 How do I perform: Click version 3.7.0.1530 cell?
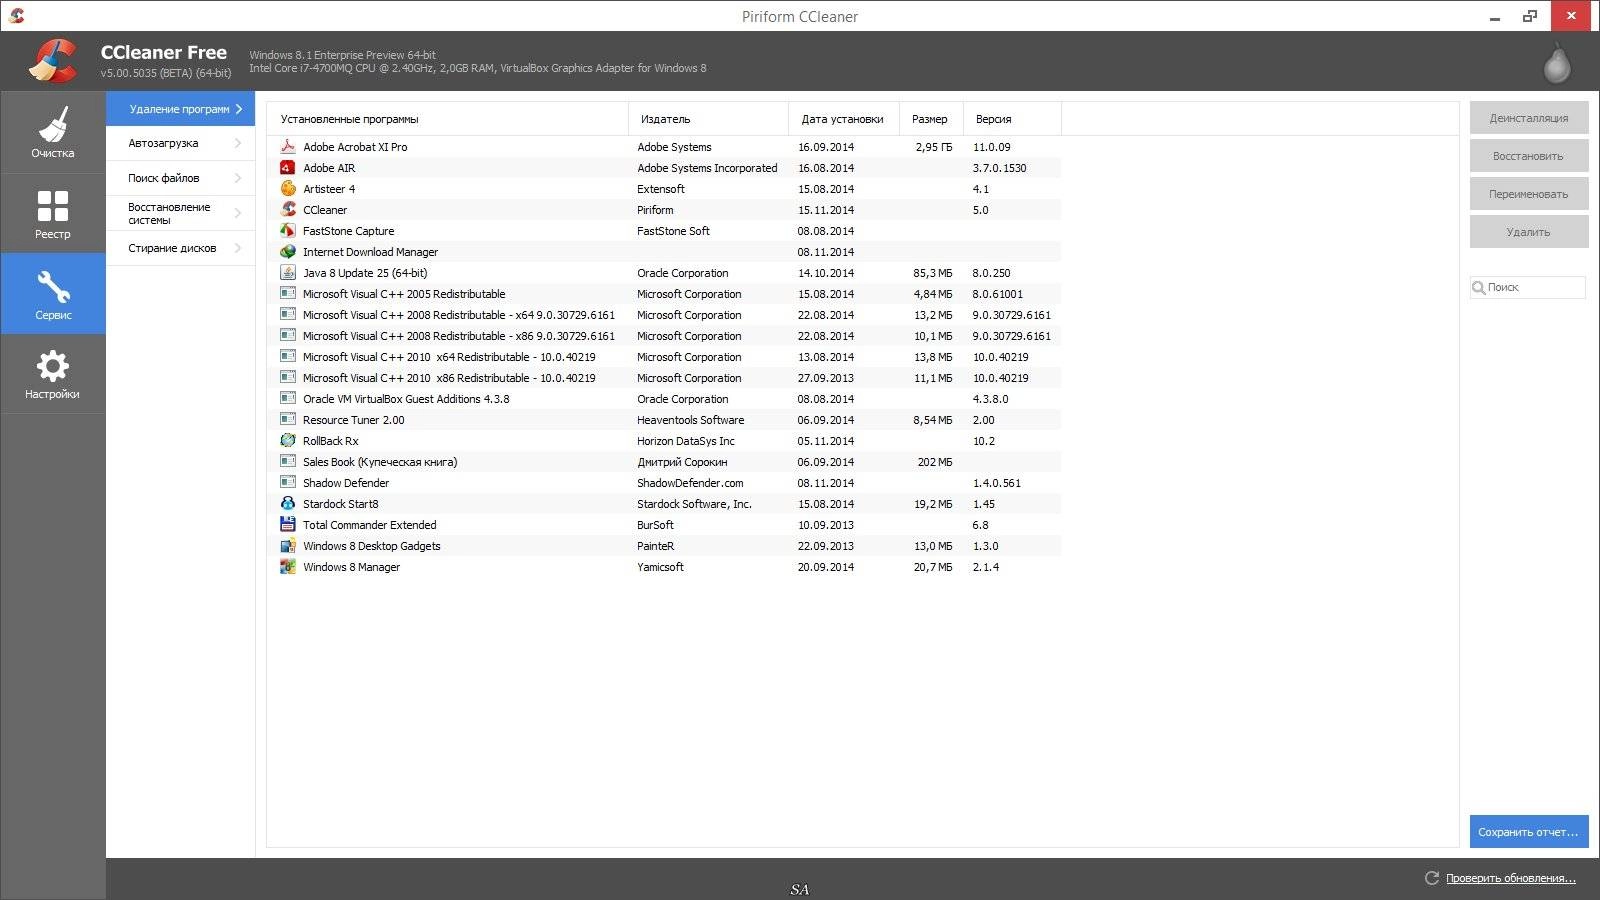(x=999, y=168)
